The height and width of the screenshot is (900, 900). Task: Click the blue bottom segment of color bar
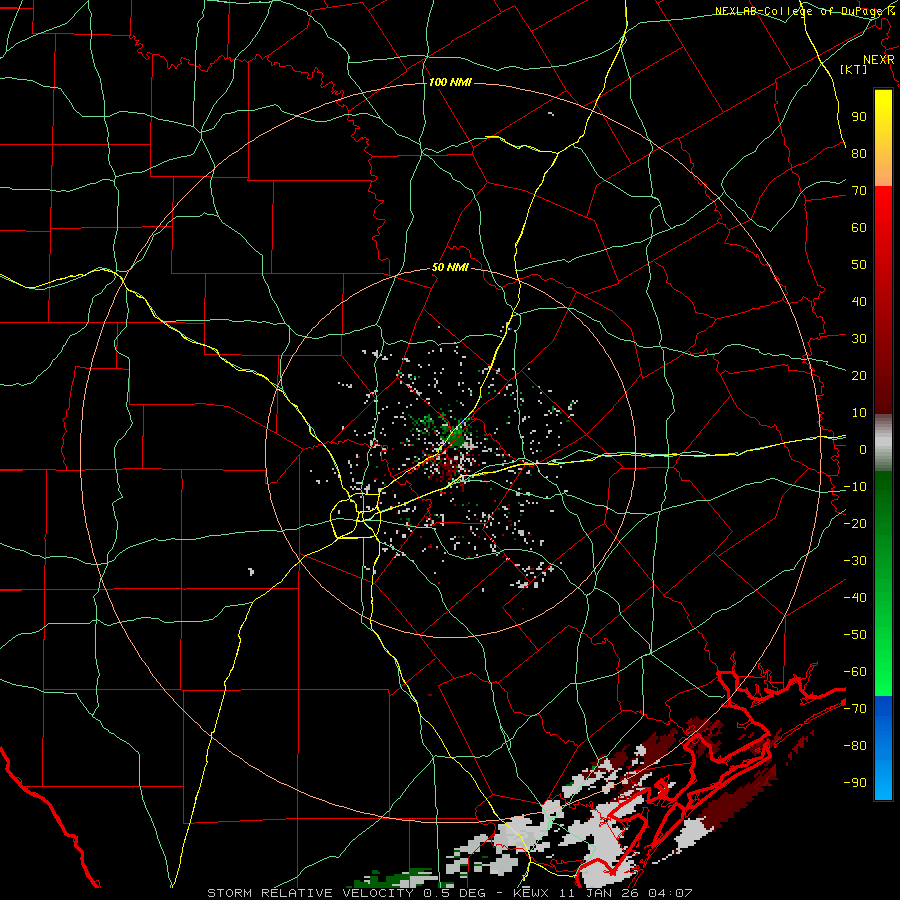click(883, 747)
